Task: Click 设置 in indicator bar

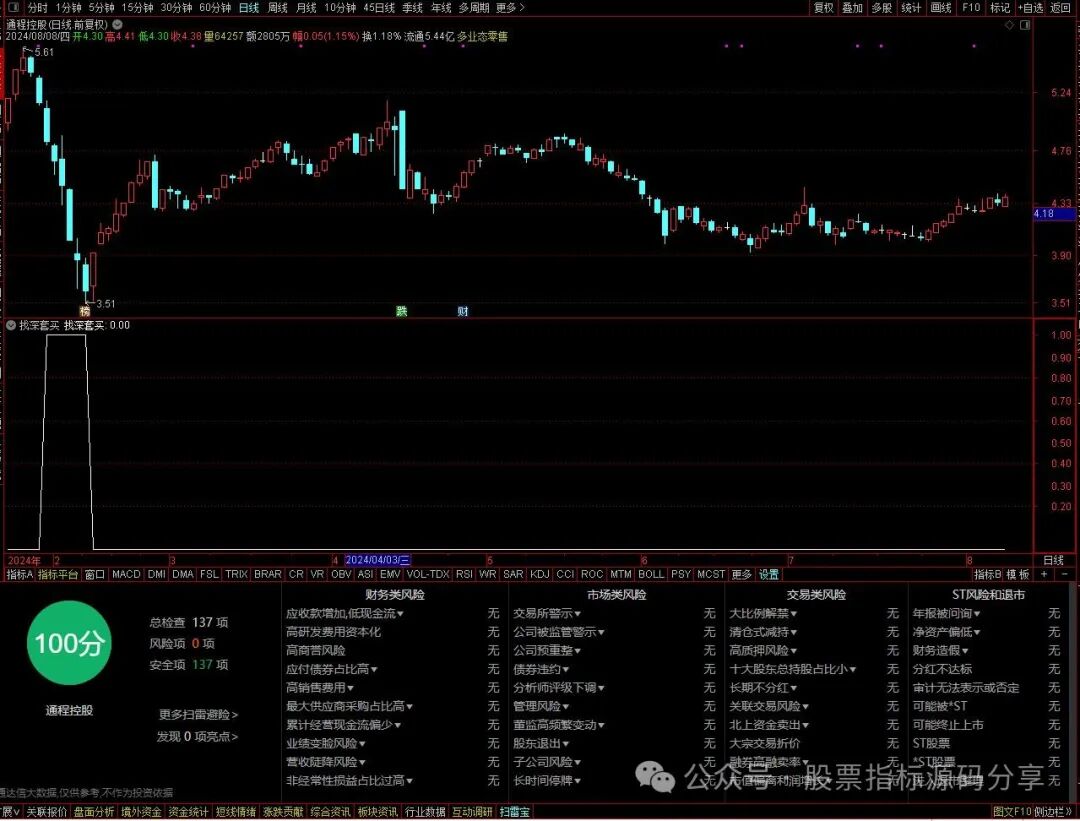Action: (x=769, y=574)
